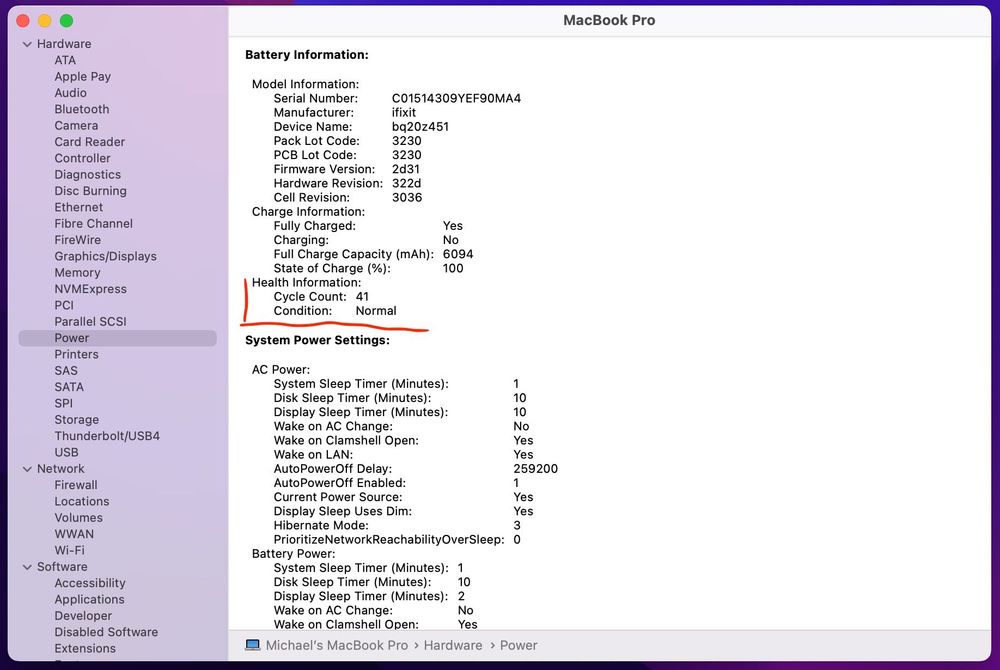Select Thunderbolt/USB4 in the sidebar
Image resolution: width=1000 pixels, height=670 pixels.
click(x=107, y=436)
